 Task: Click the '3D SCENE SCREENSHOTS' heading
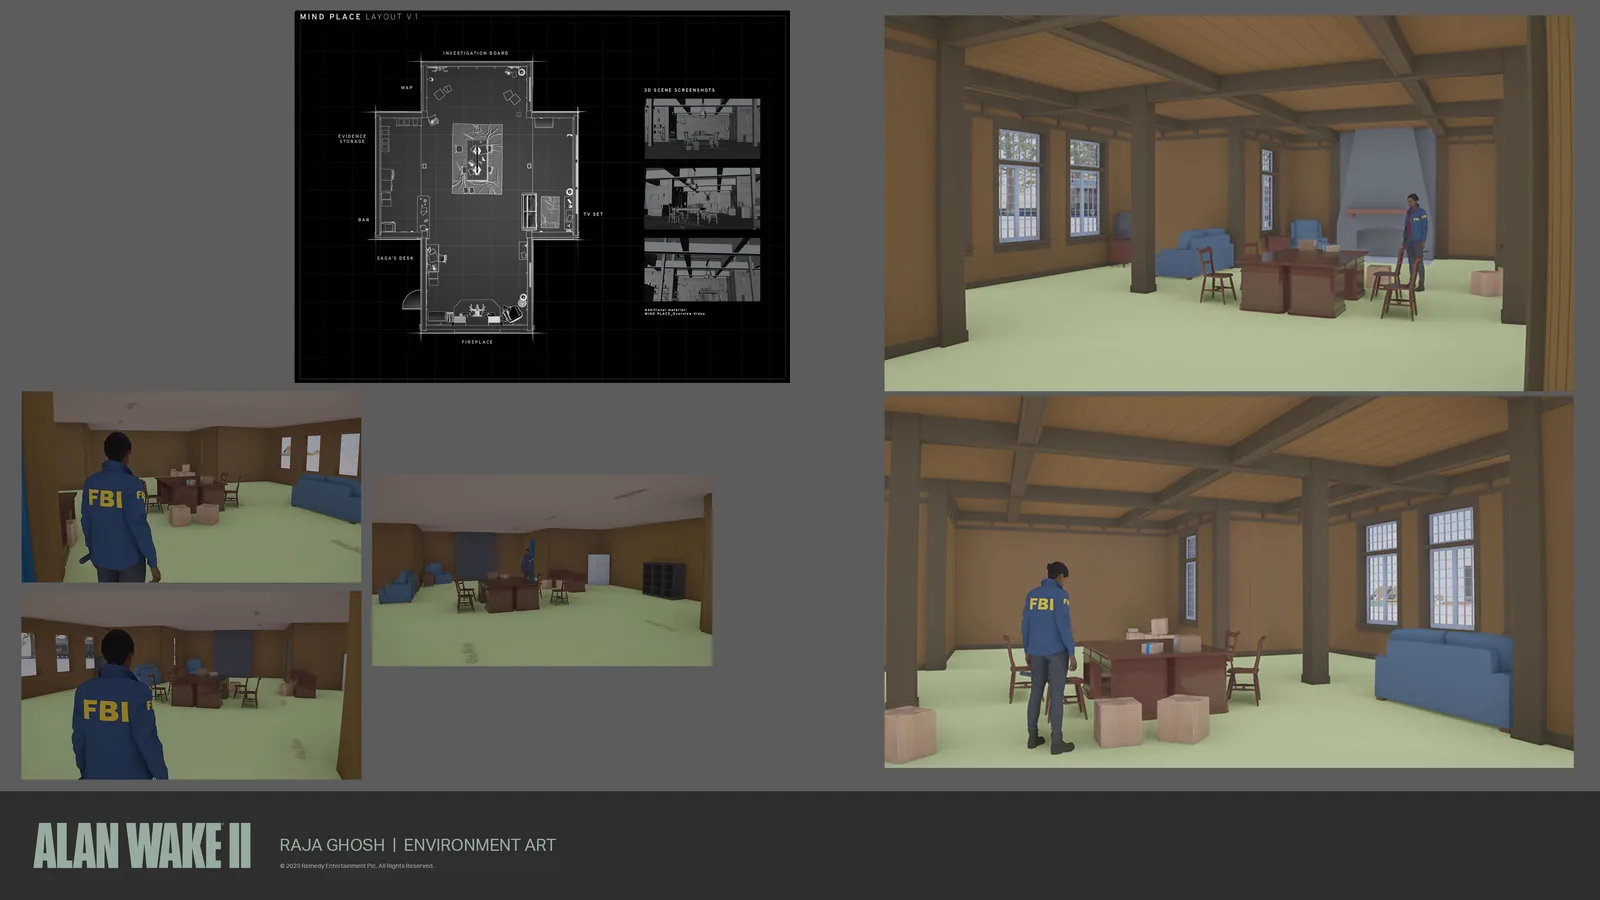(x=679, y=90)
